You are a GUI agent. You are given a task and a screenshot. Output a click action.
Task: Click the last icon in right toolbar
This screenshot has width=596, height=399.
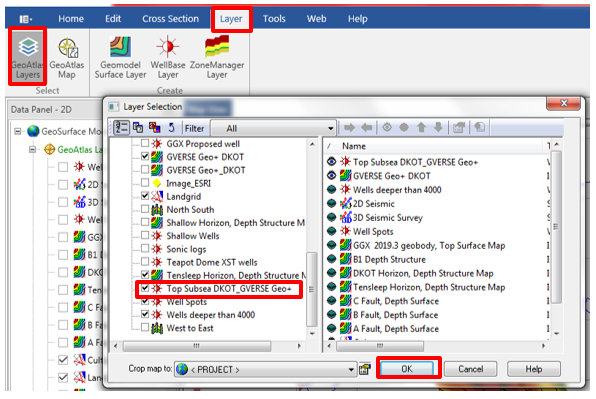click(479, 128)
